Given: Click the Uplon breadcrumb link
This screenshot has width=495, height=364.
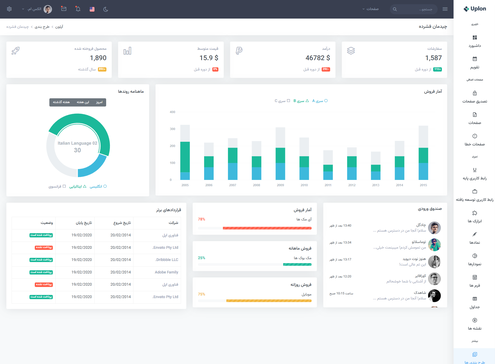Looking at the screenshot, I should click(59, 27).
